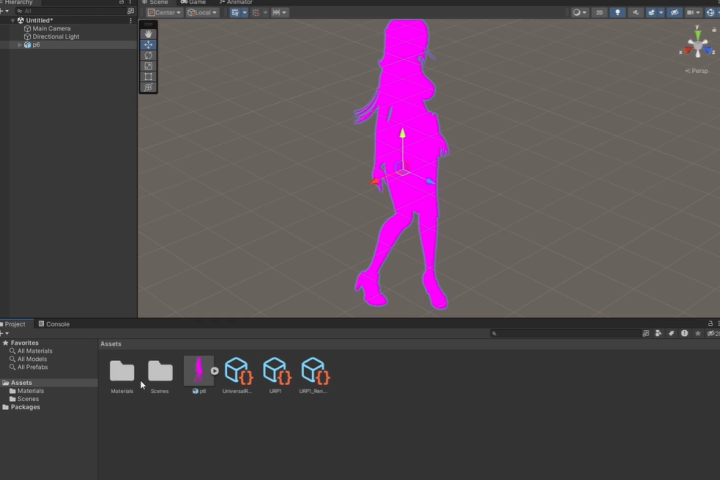Select the p6 model thumbnail asset
The width and height of the screenshot is (720, 480).
pos(198,370)
